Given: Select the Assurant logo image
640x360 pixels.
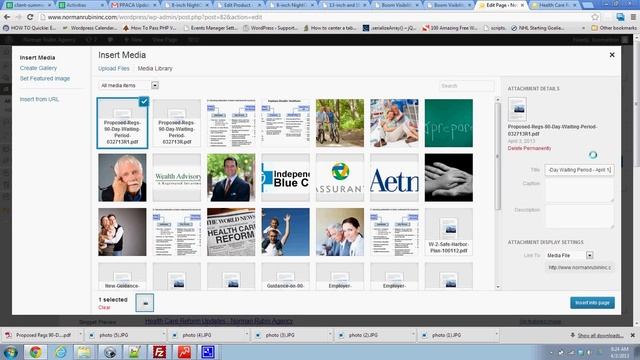Looking at the screenshot, I should click(x=340, y=178).
